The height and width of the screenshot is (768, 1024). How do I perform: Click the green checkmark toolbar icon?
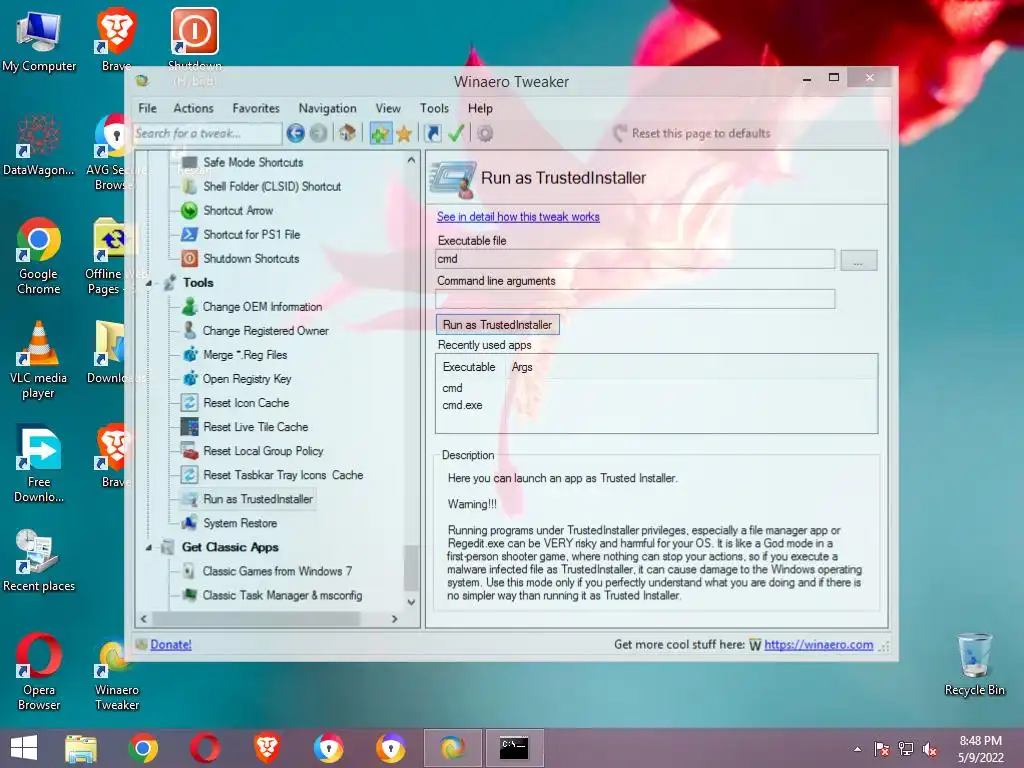pyautogui.click(x=456, y=133)
